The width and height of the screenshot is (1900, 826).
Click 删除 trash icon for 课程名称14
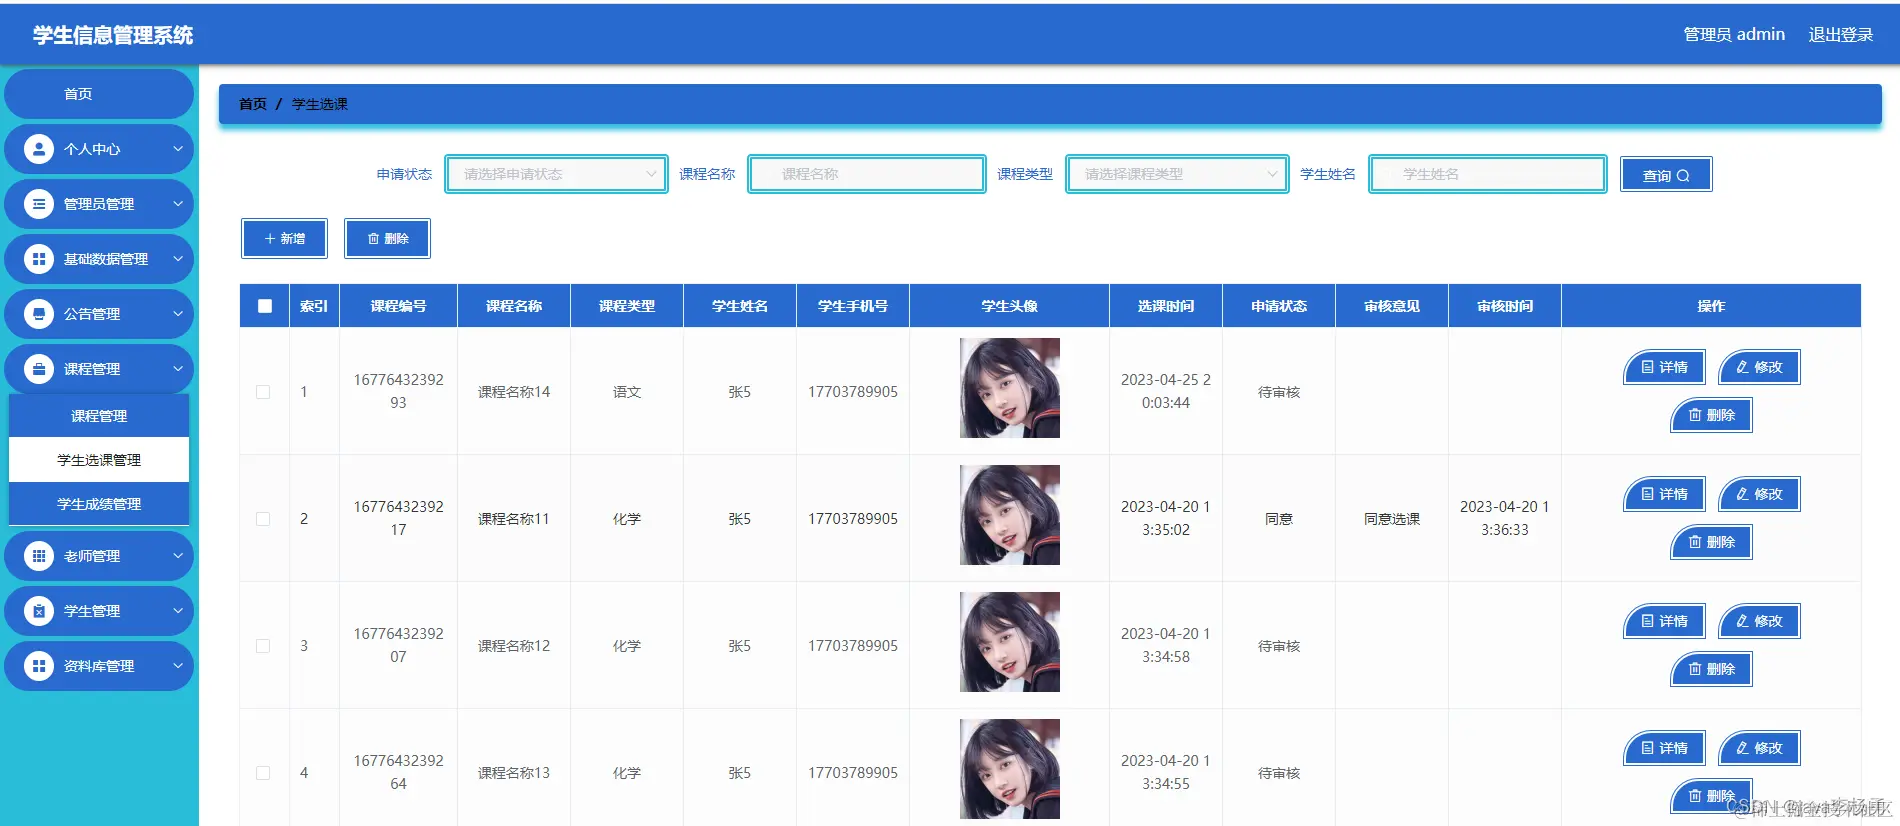point(1695,414)
